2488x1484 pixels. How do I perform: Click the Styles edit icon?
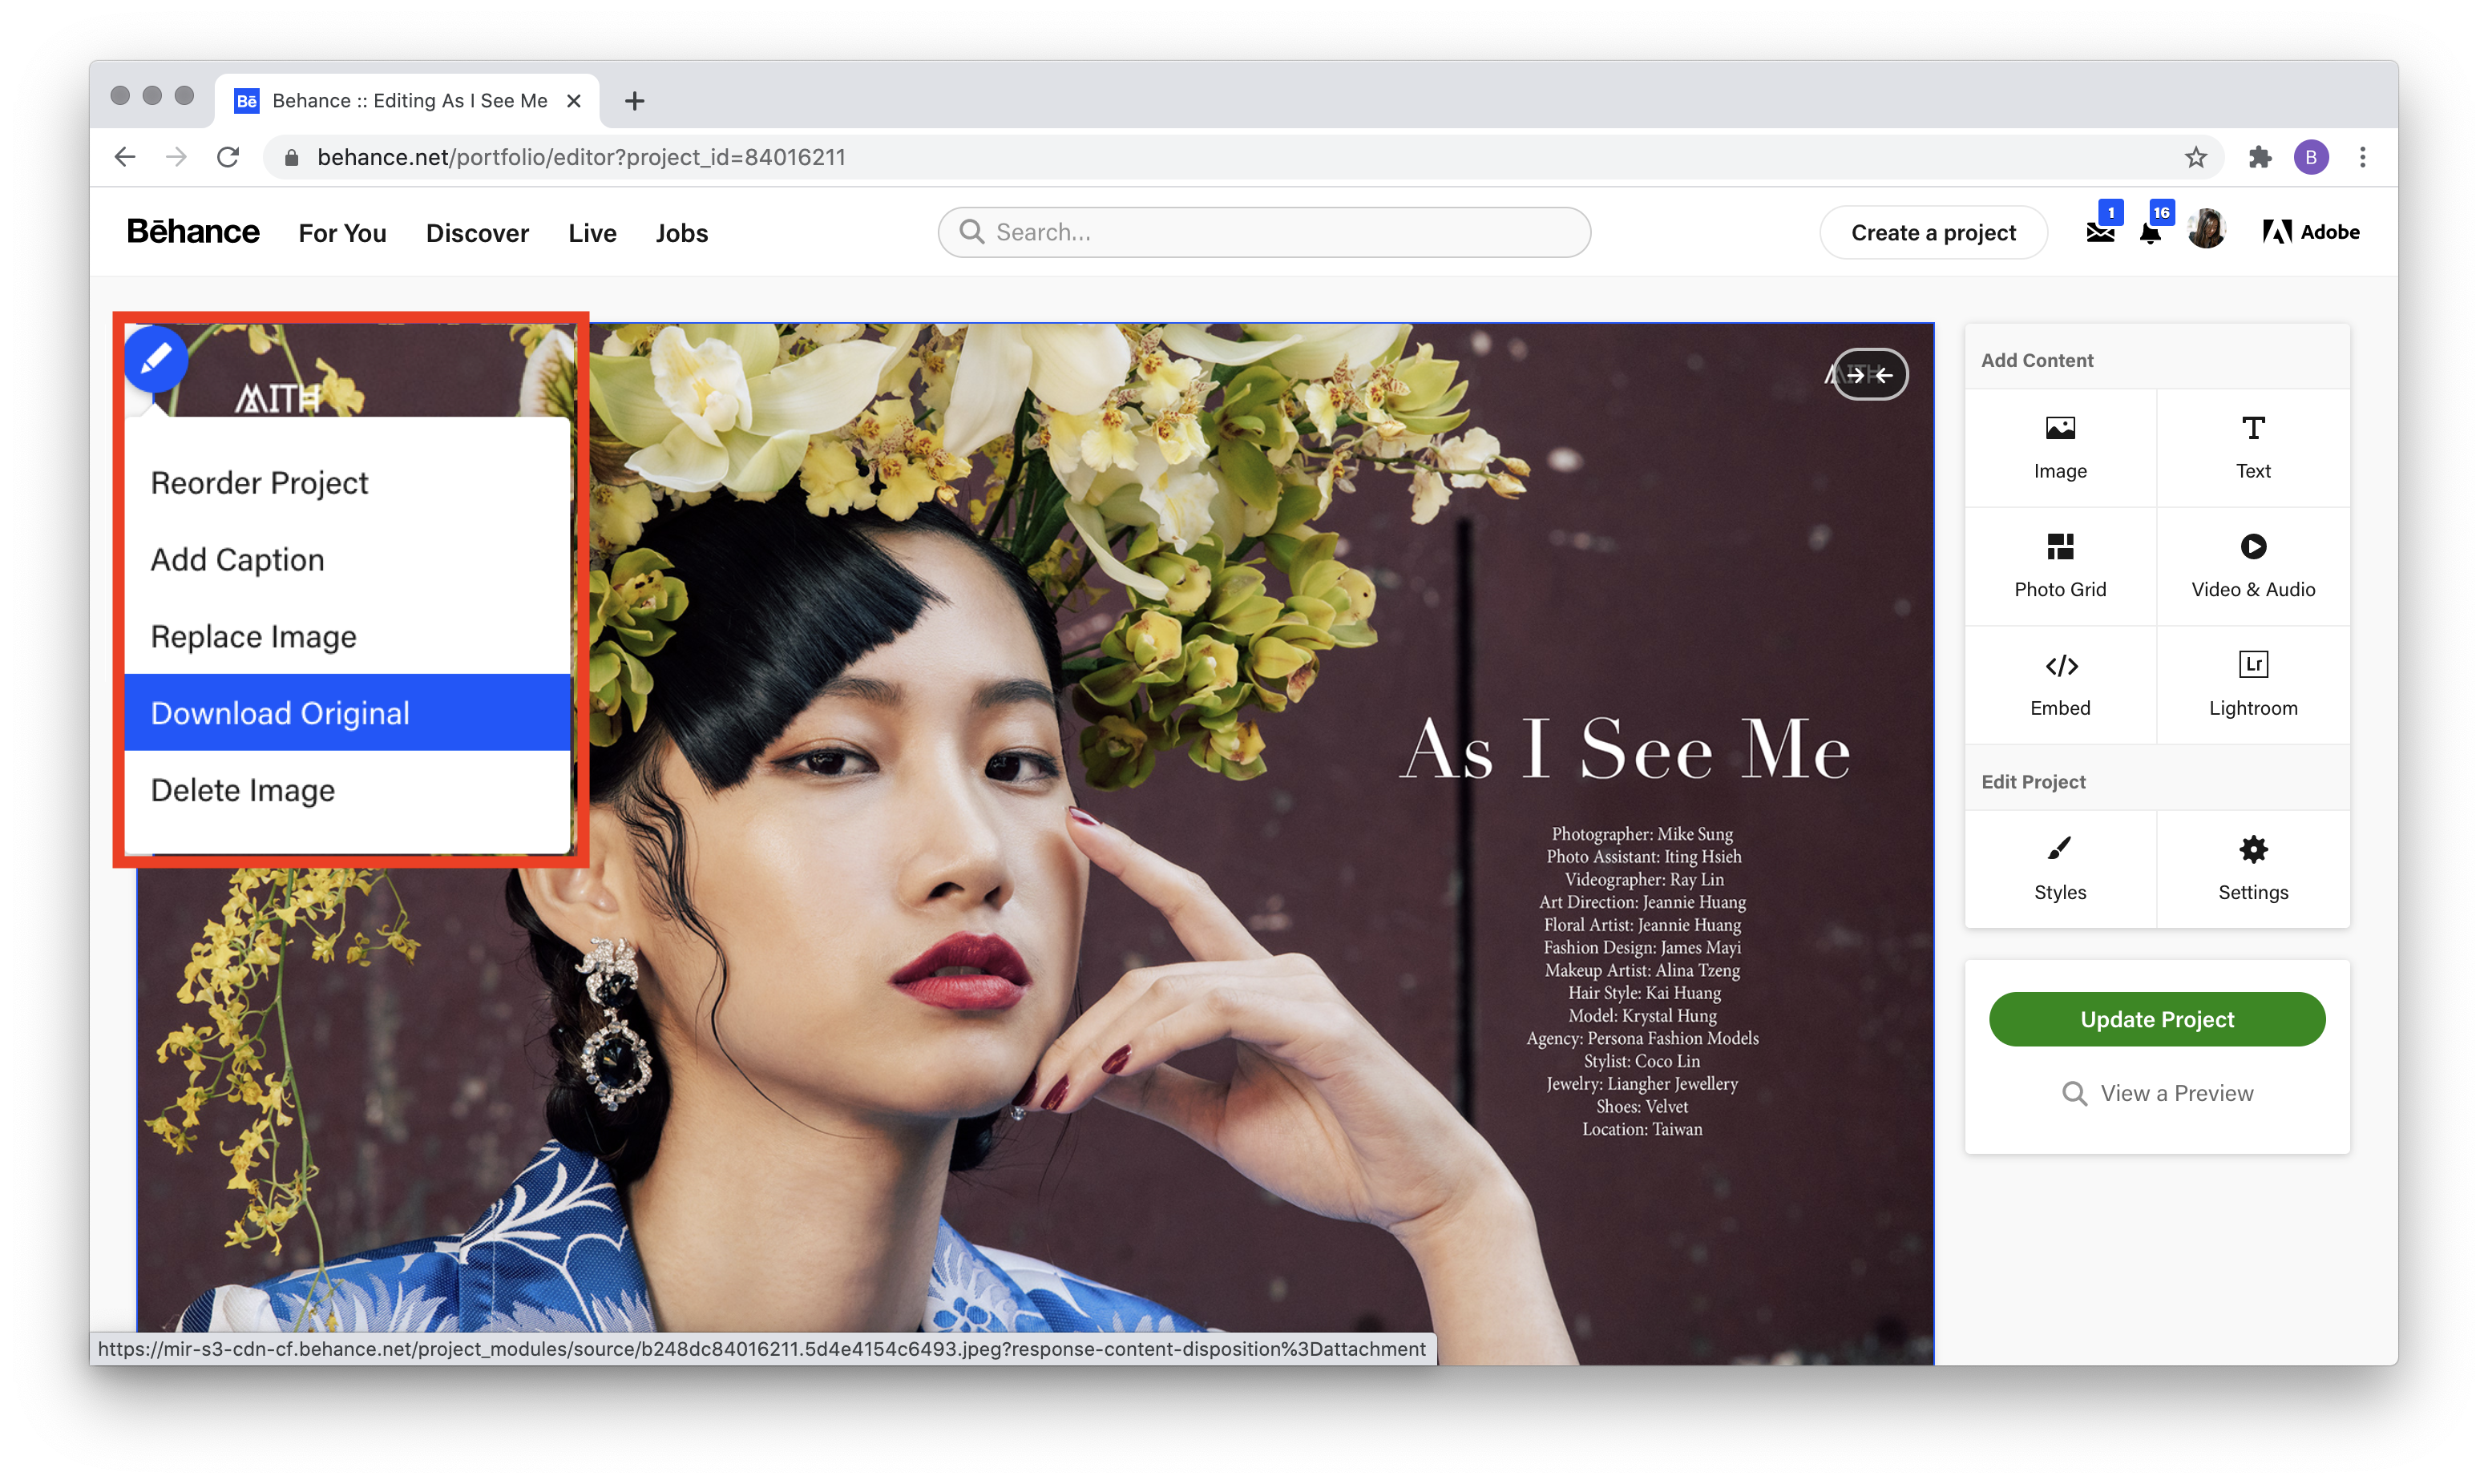tap(2060, 865)
